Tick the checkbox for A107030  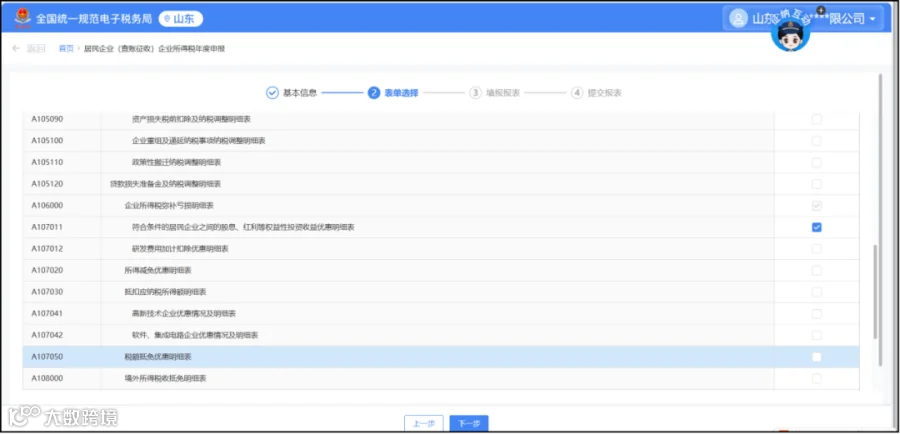coord(816,292)
